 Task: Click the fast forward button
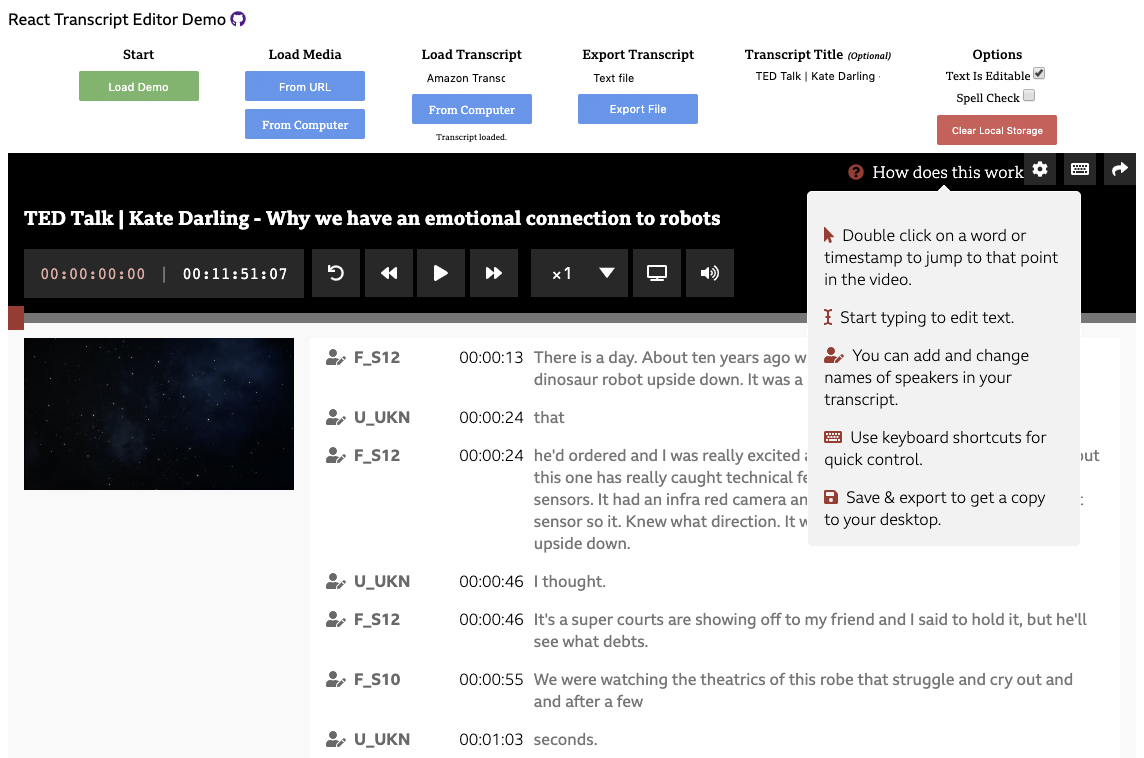(x=494, y=273)
